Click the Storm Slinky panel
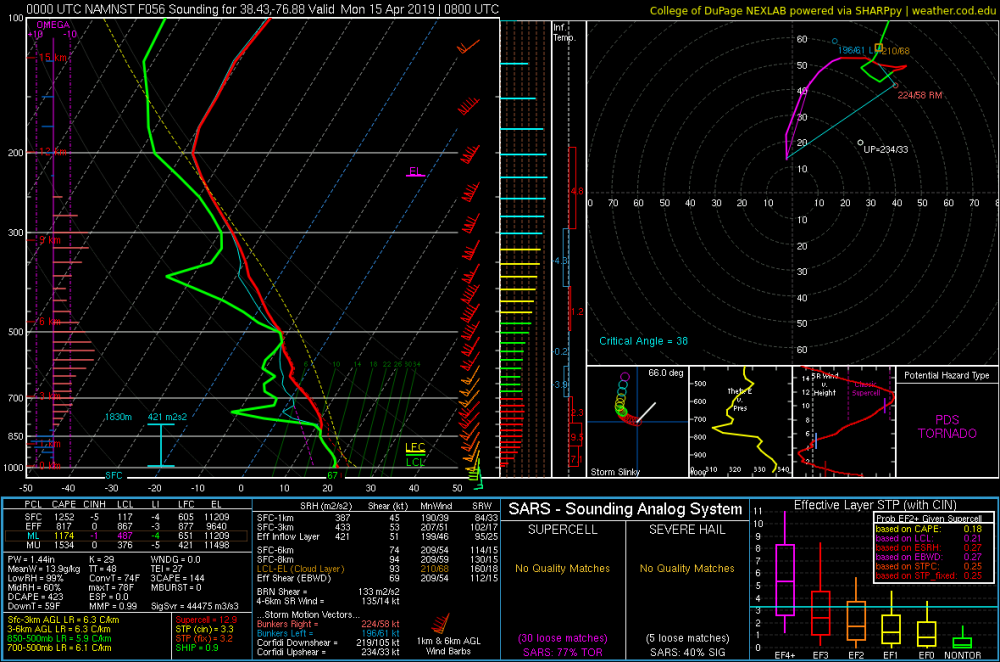This screenshot has height=662, width=1000. point(637,422)
